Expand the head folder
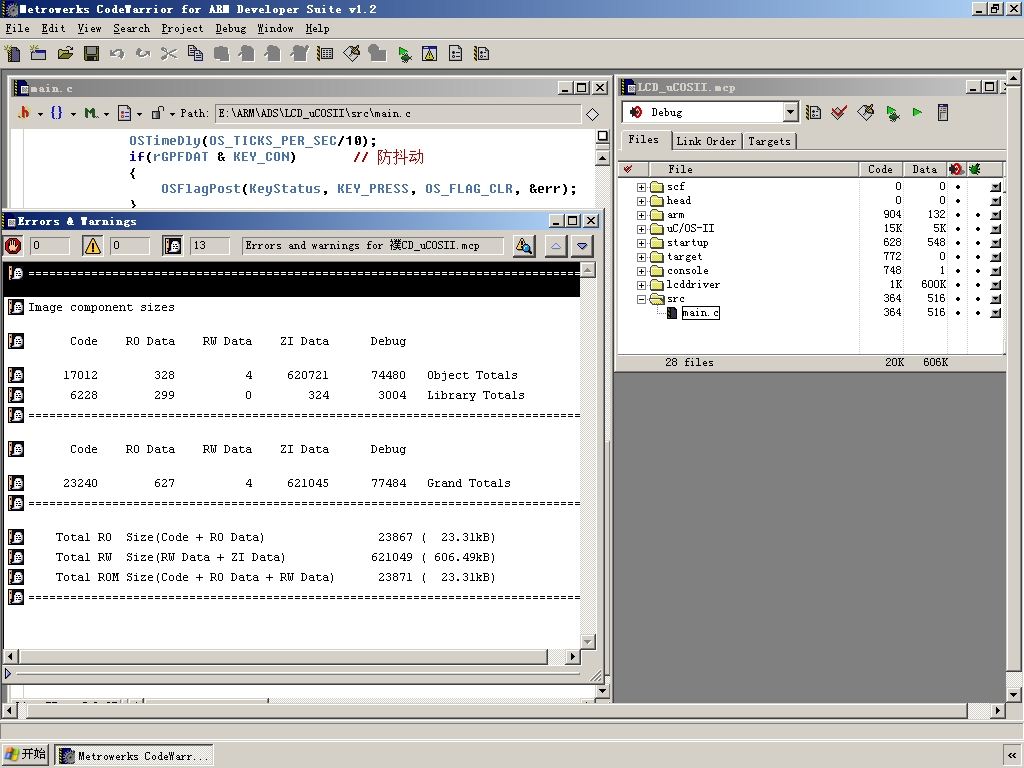The width and height of the screenshot is (1024, 768). (641, 201)
